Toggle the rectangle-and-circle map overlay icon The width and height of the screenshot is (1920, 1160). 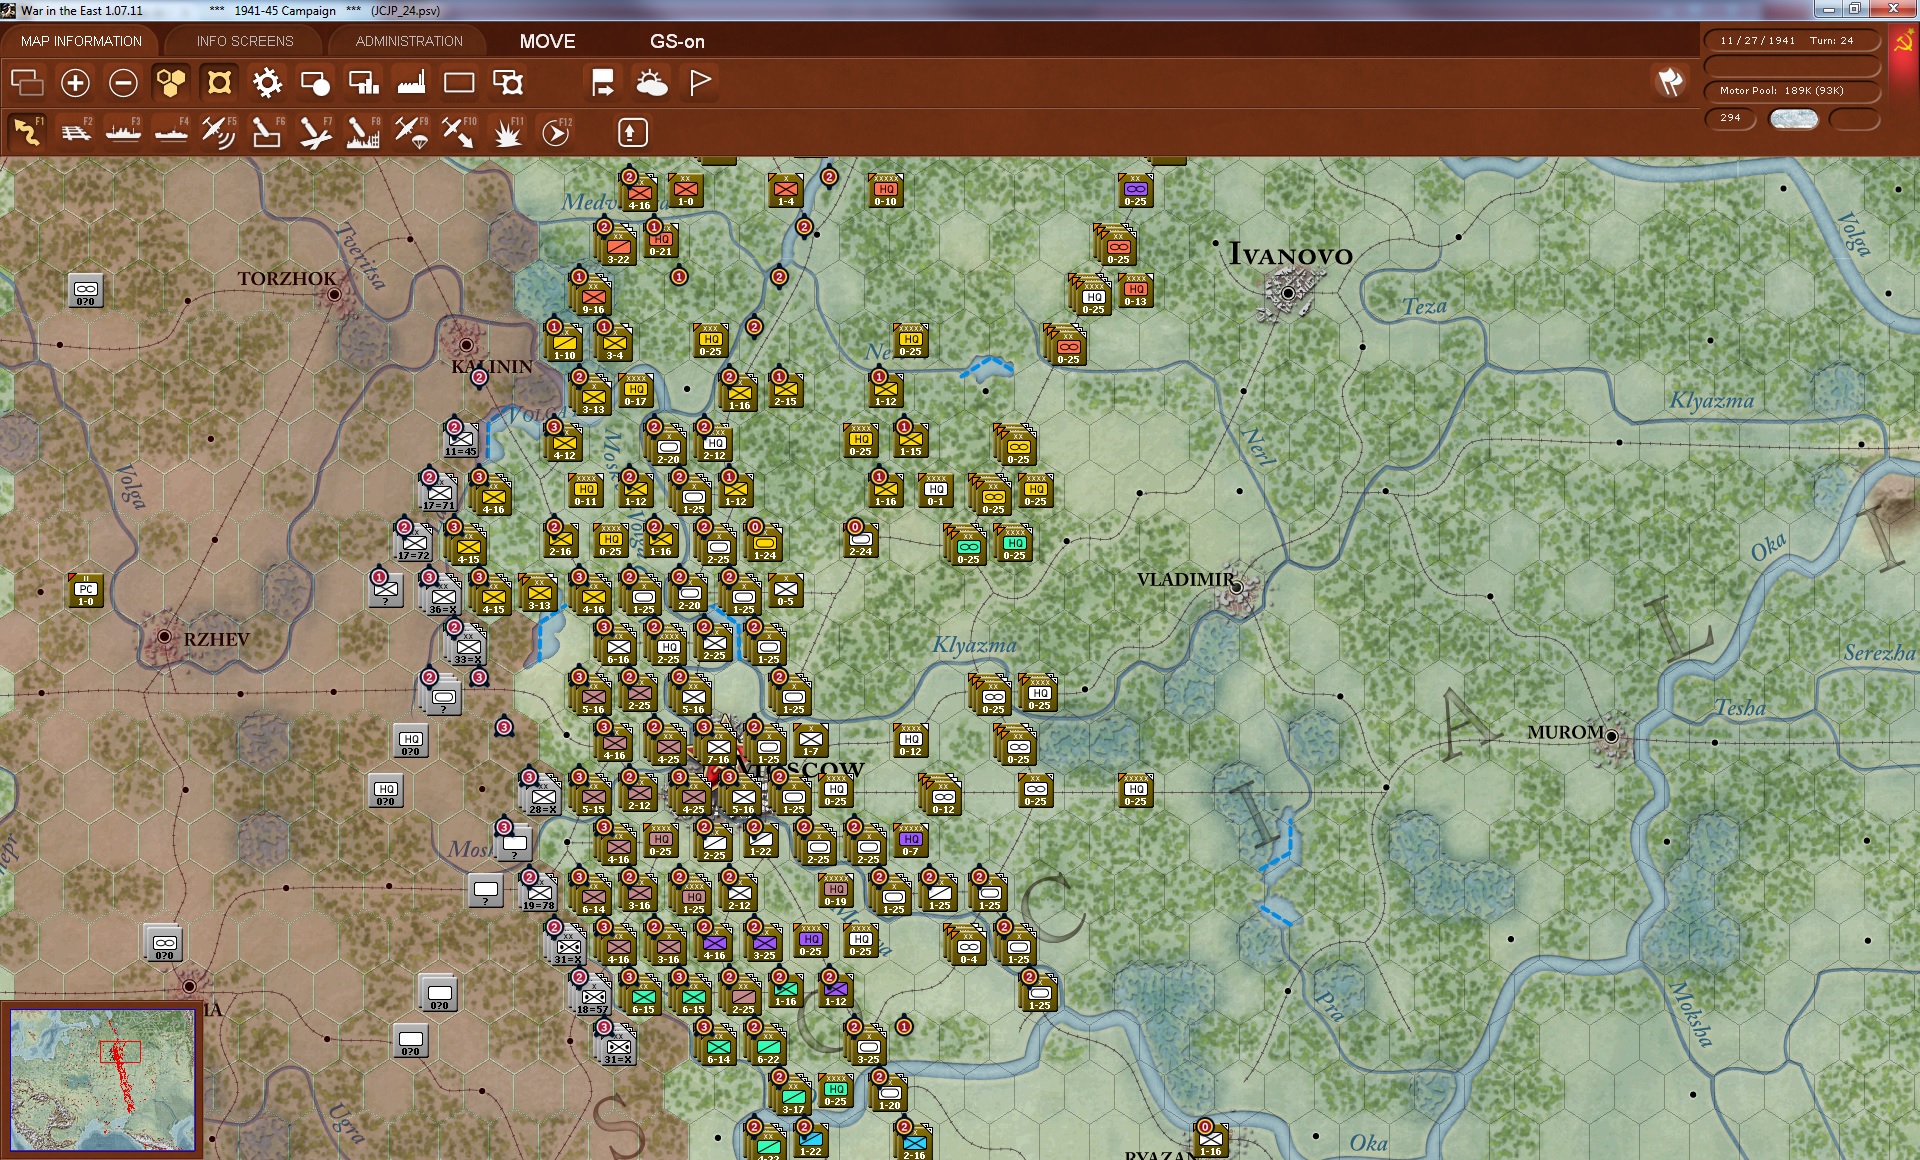315,82
